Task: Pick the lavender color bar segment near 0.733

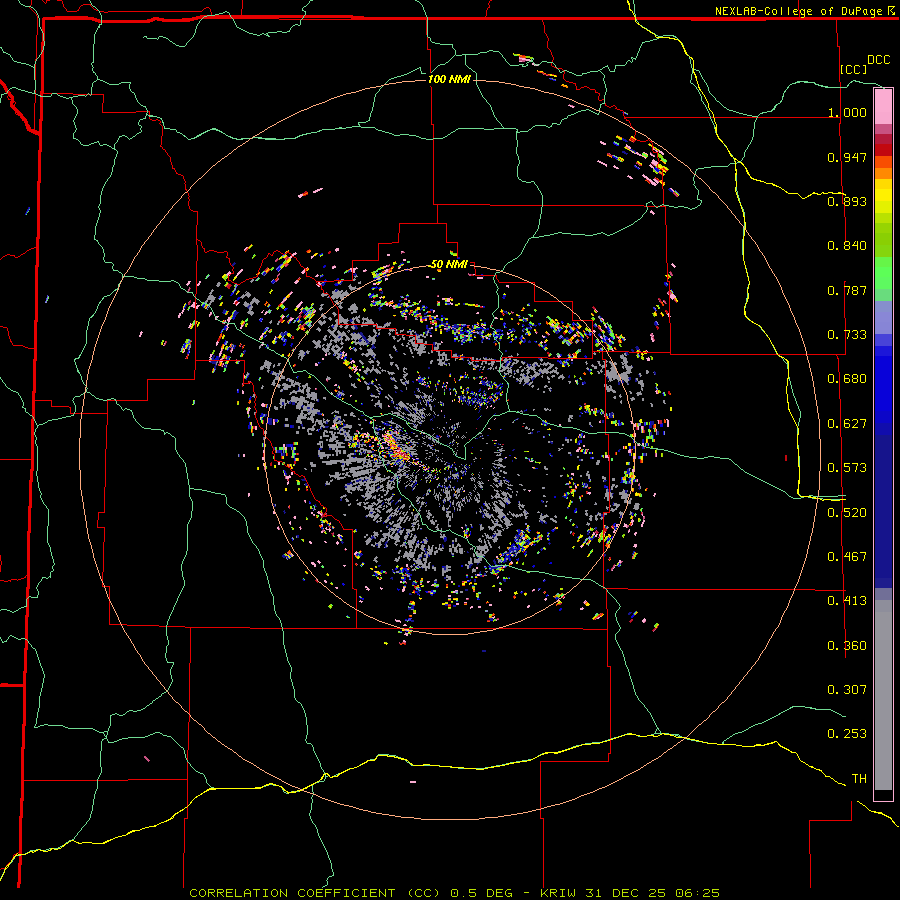Action: click(x=883, y=317)
